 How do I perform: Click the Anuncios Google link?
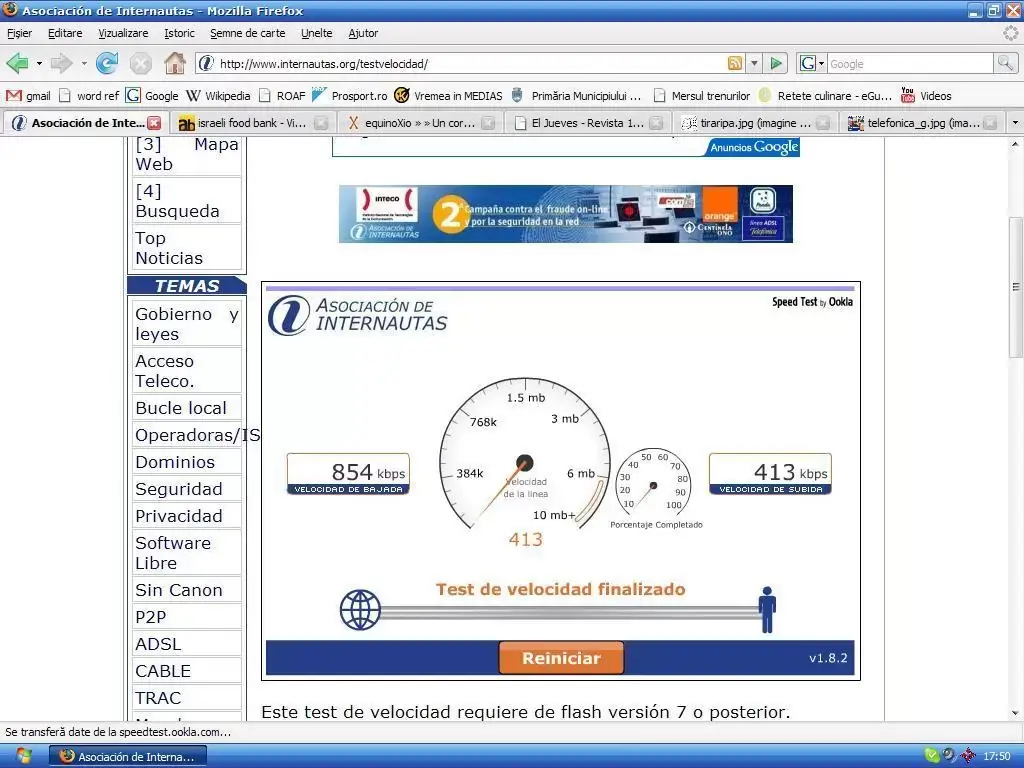(754, 148)
